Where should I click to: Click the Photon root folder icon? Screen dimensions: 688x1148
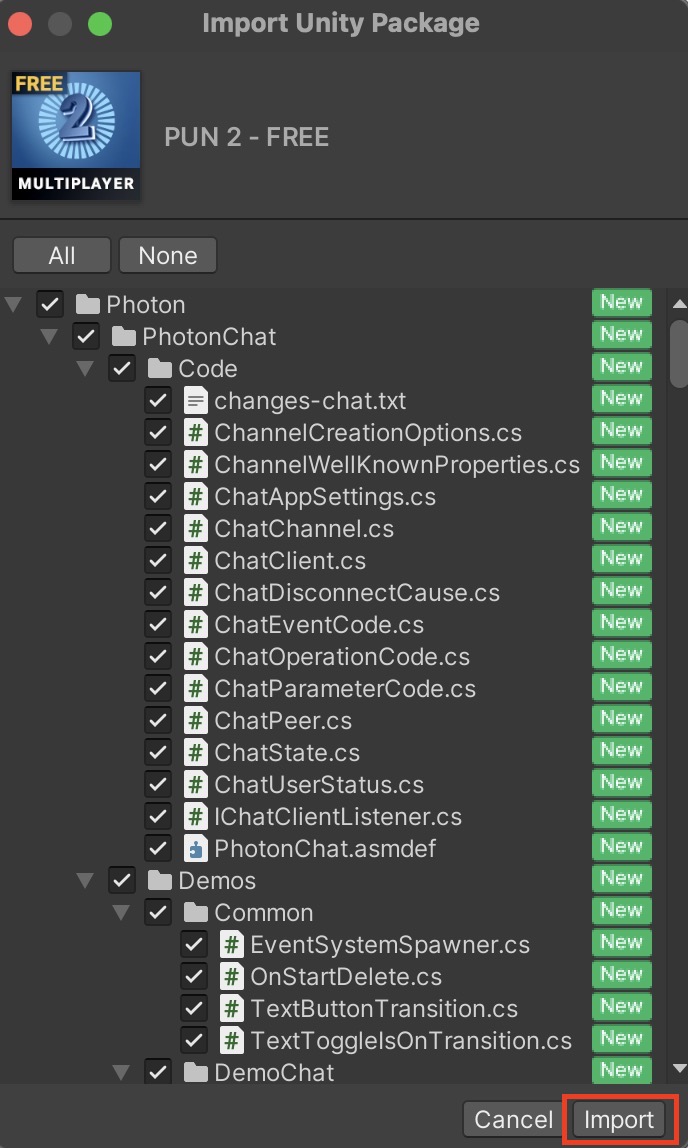(x=88, y=304)
